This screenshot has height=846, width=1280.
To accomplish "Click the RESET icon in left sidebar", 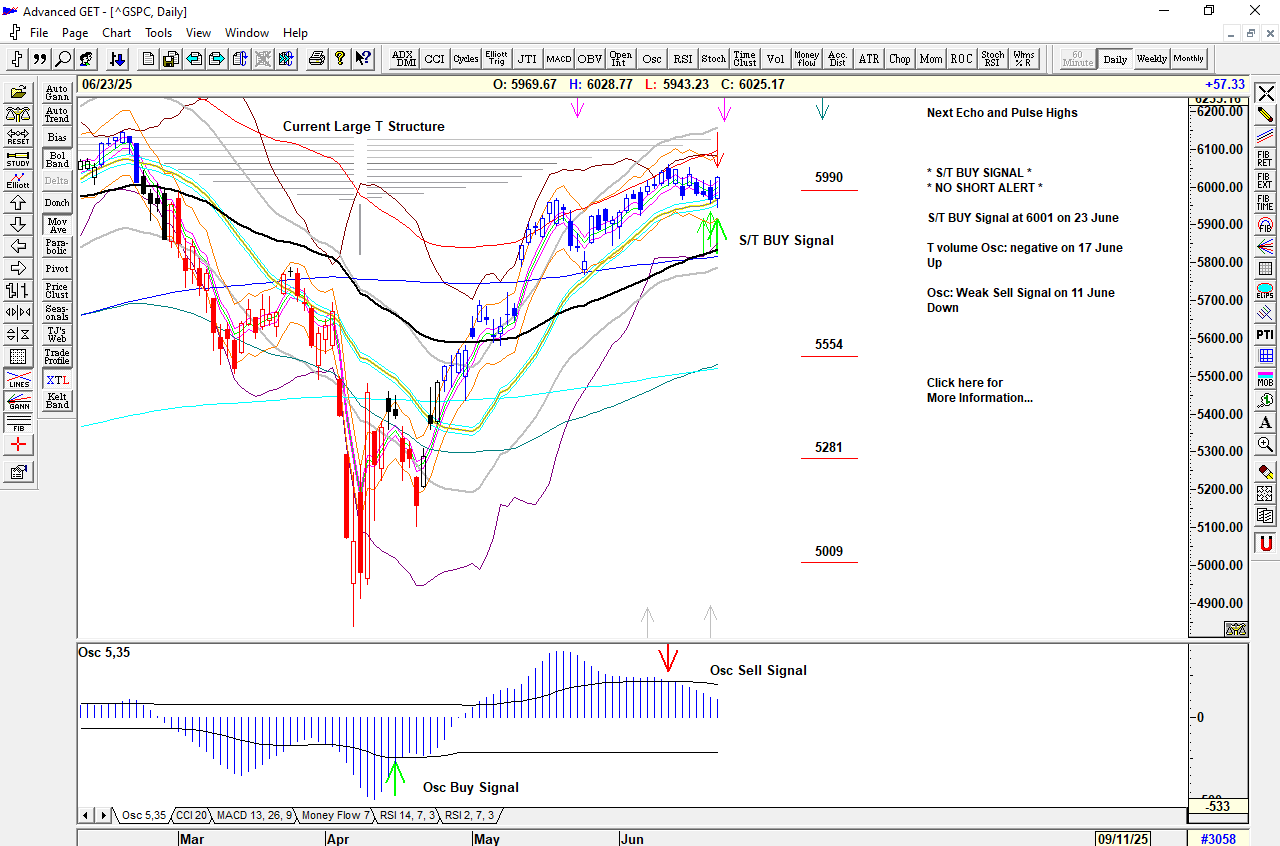I will [18, 137].
